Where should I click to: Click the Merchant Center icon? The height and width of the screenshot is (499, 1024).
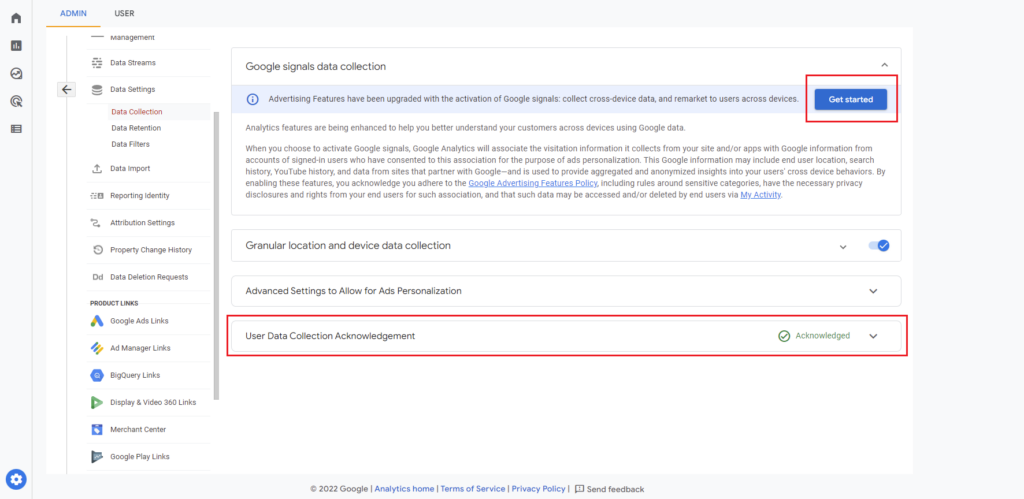[97, 430]
